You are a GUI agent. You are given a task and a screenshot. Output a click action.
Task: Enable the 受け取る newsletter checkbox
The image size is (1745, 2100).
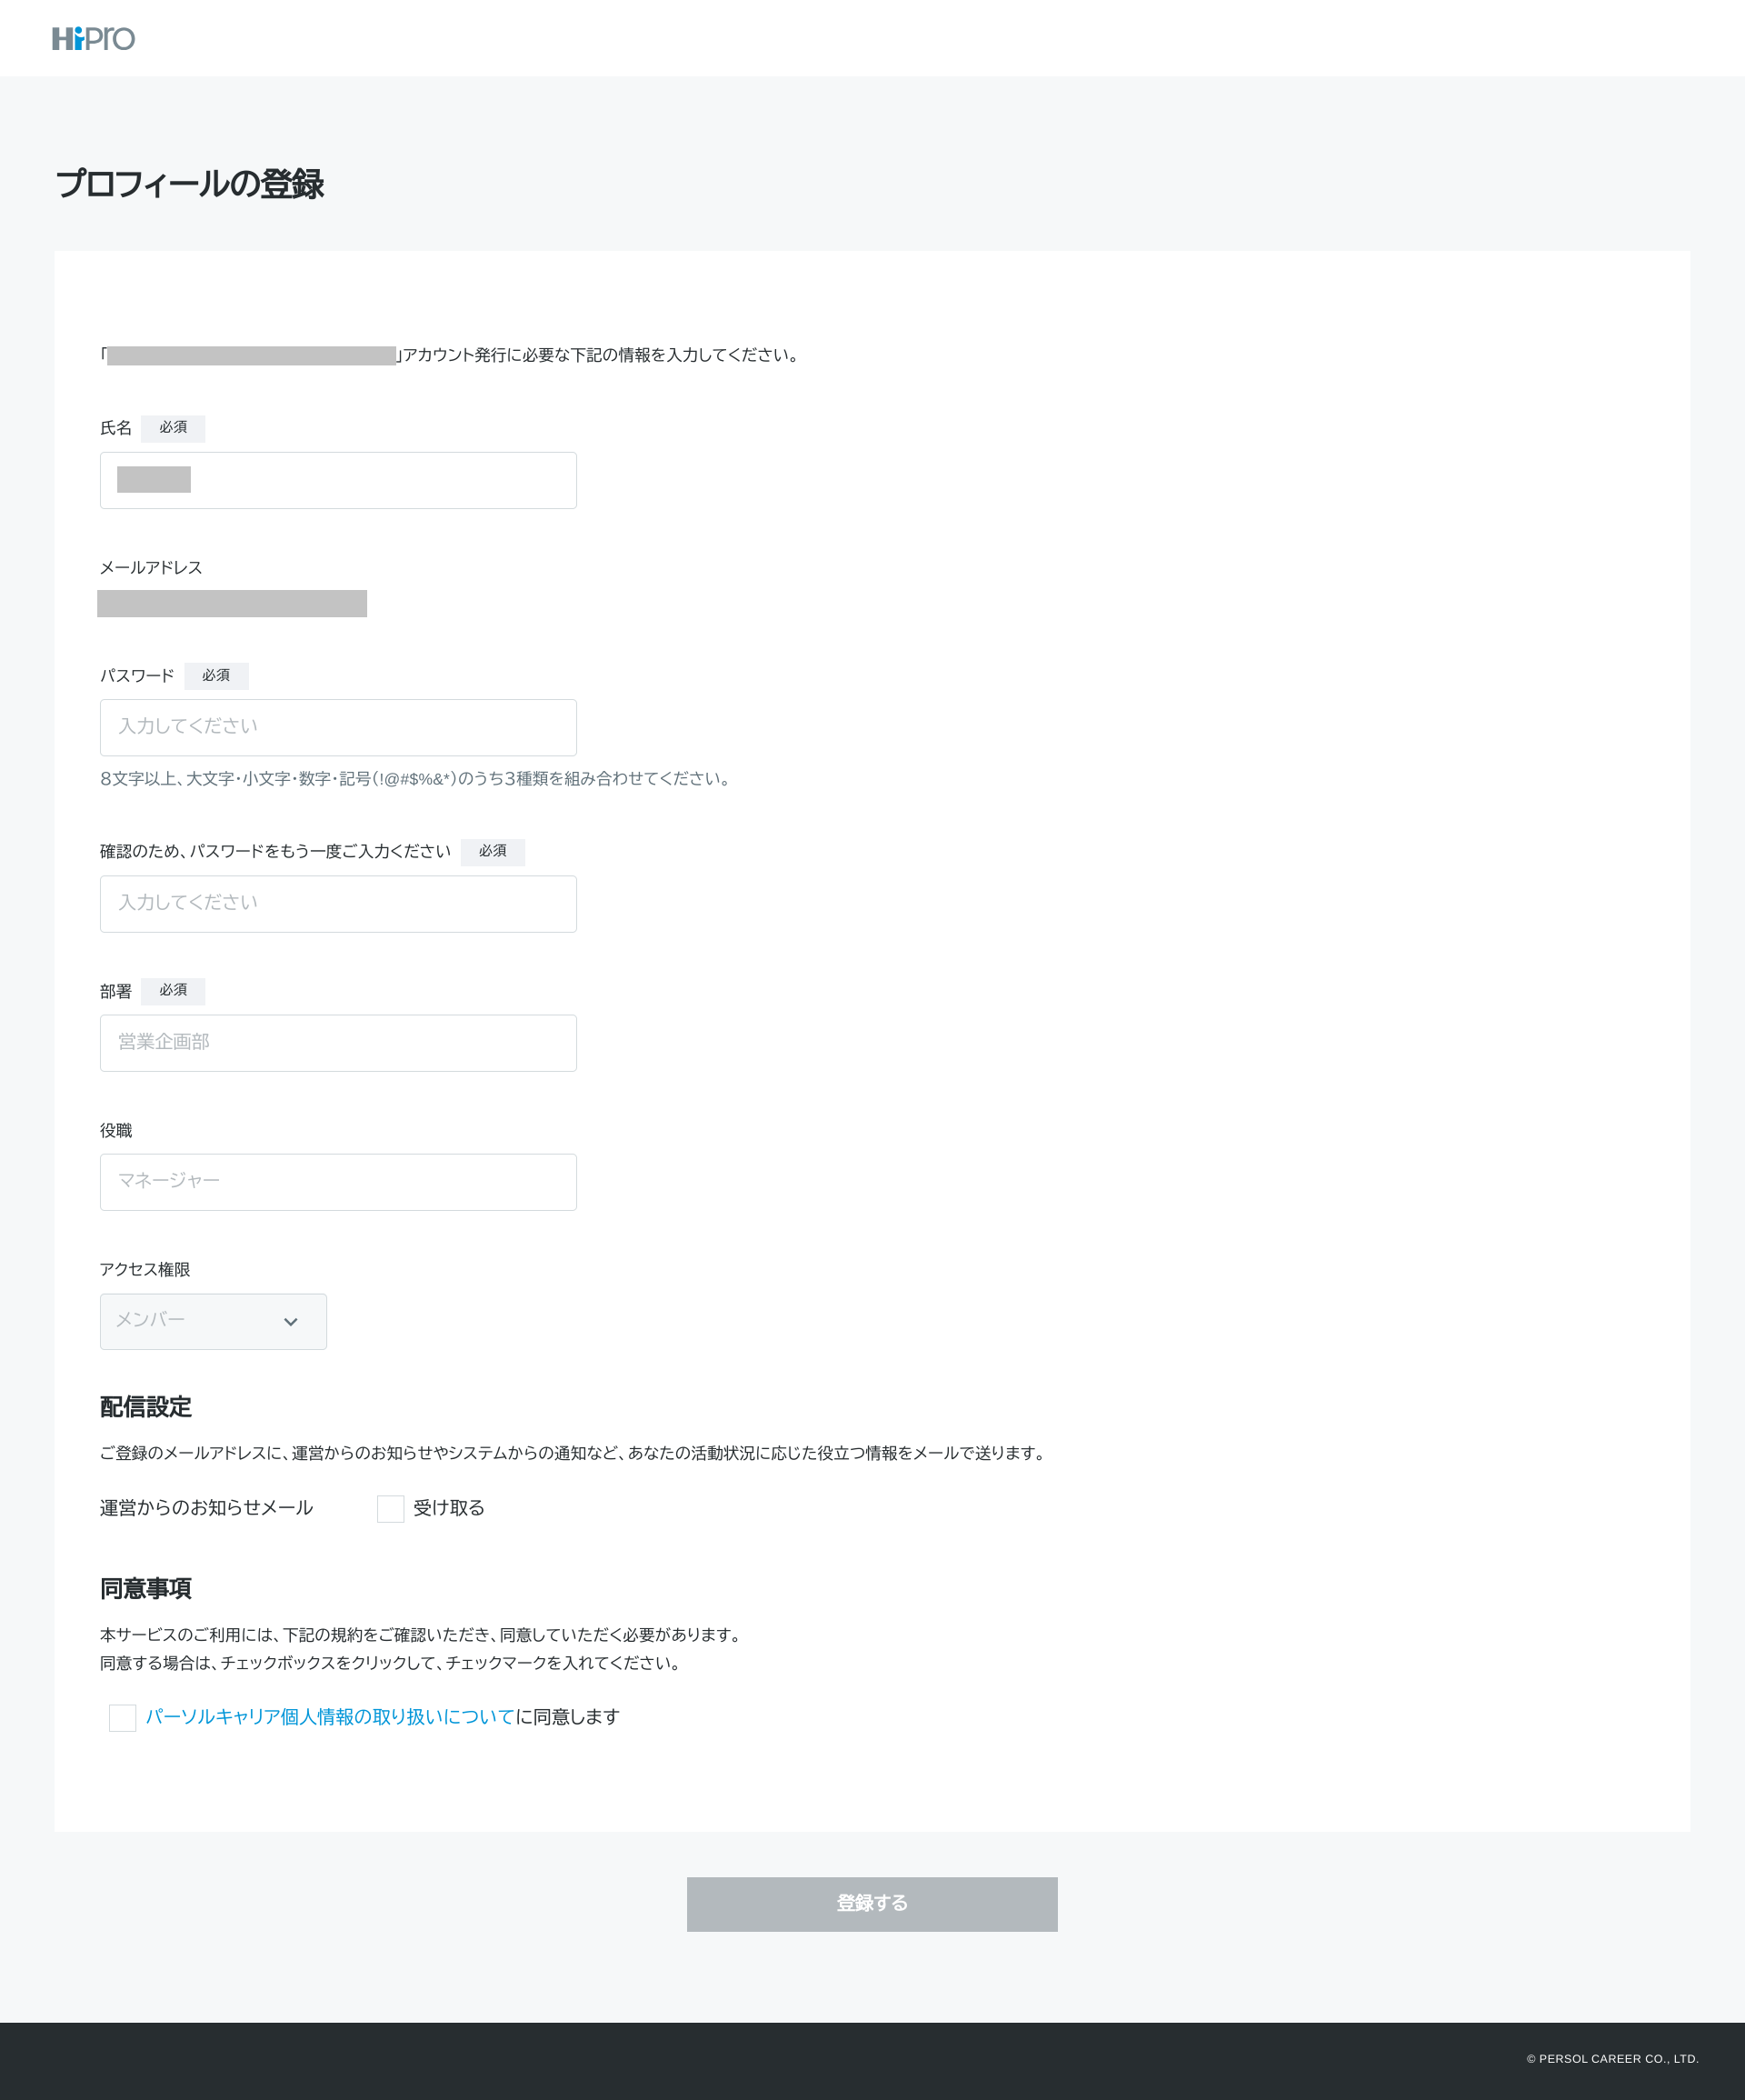[x=390, y=1509]
